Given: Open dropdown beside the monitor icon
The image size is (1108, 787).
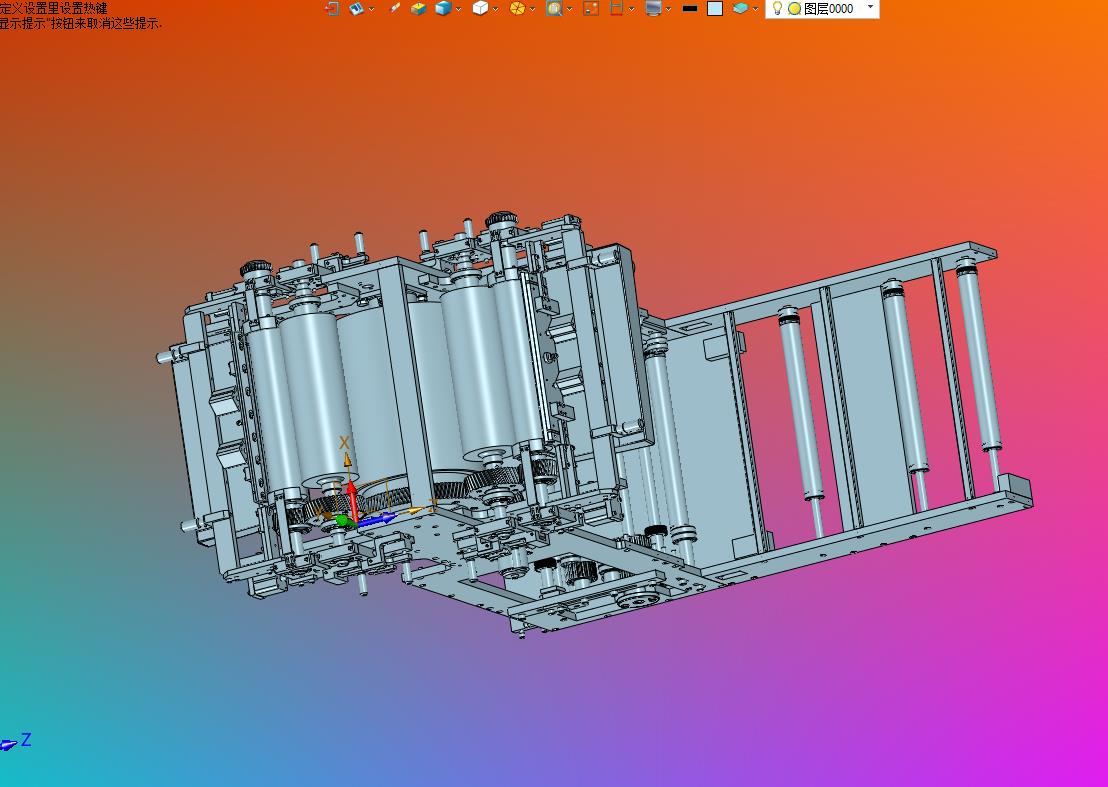Looking at the screenshot, I should 668,9.
